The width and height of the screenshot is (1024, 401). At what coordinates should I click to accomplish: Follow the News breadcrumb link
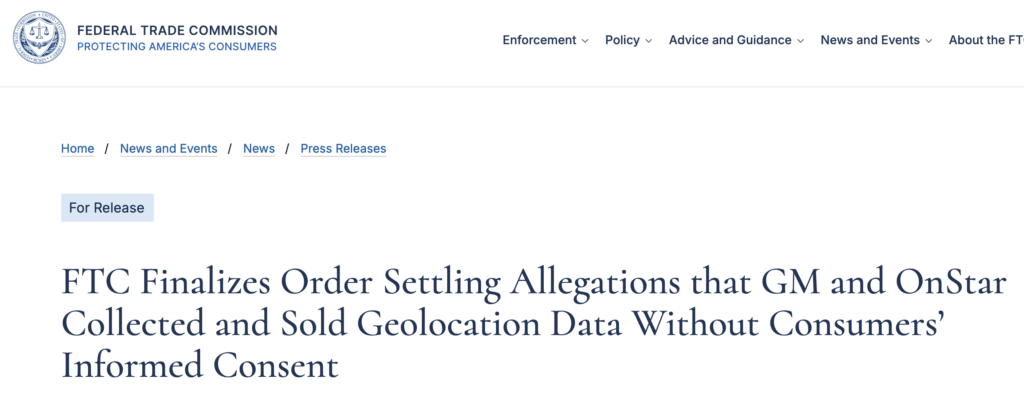point(259,149)
